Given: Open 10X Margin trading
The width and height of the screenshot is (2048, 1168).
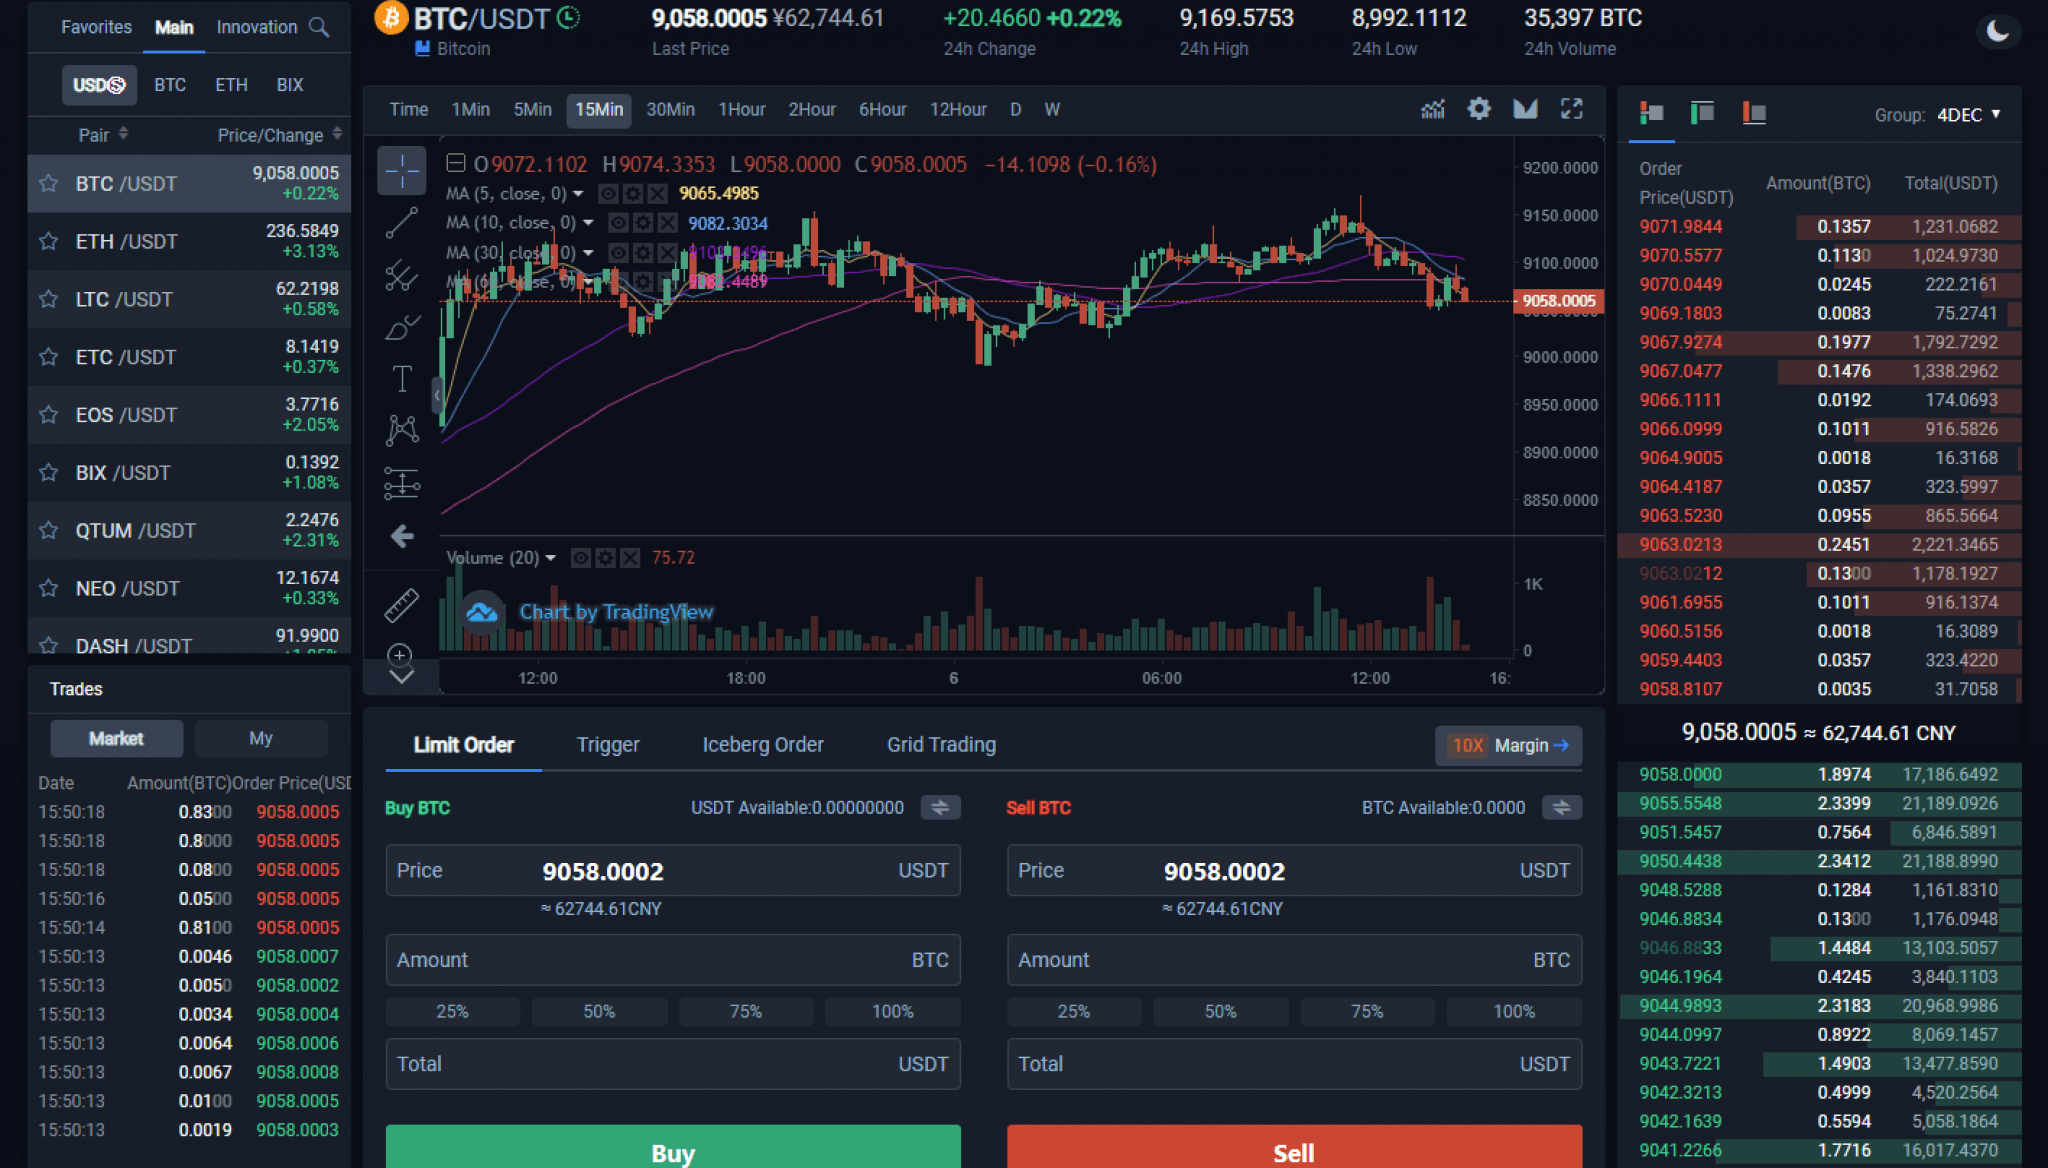Looking at the screenshot, I should pyautogui.click(x=1508, y=745).
